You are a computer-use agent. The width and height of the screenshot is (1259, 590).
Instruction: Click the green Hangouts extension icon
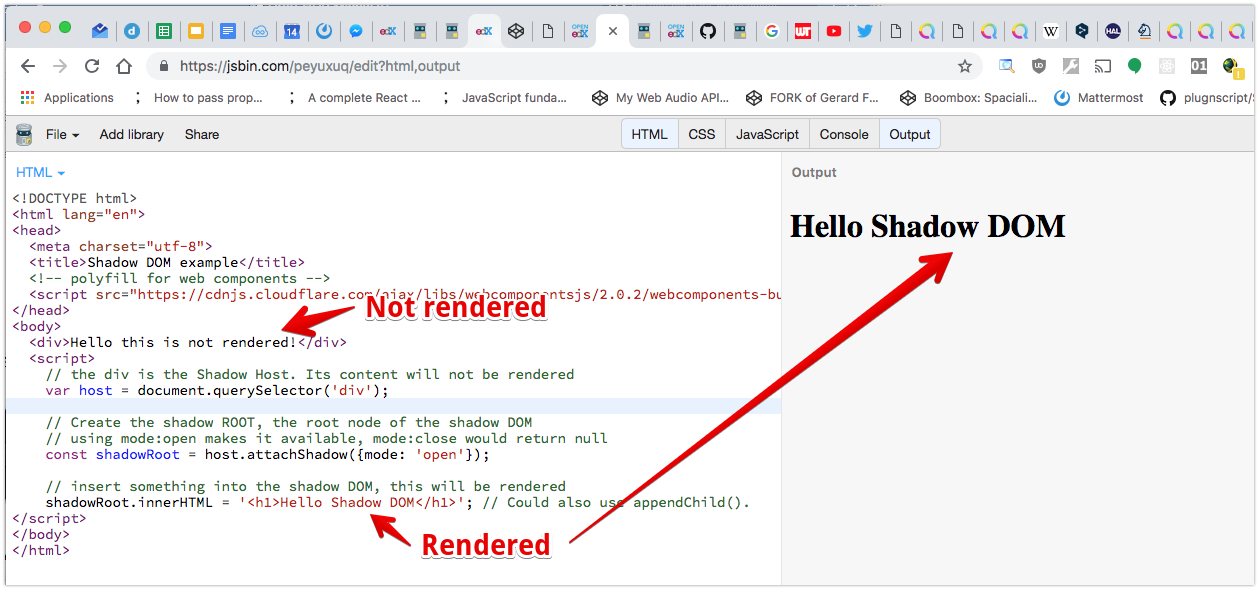coord(1135,66)
